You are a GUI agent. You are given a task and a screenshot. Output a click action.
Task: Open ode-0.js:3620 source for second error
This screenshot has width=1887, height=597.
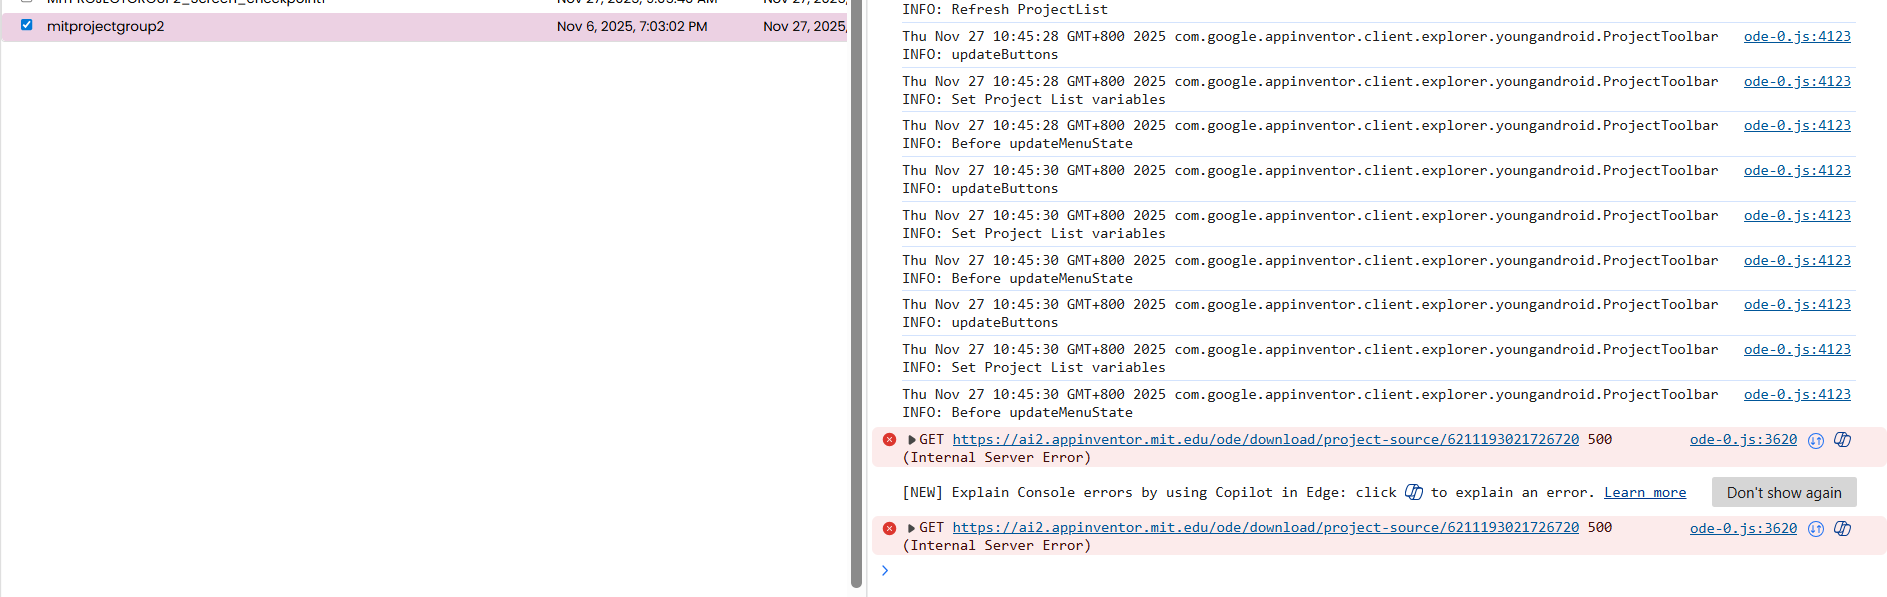pyautogui.click(x=1743, y=528)
